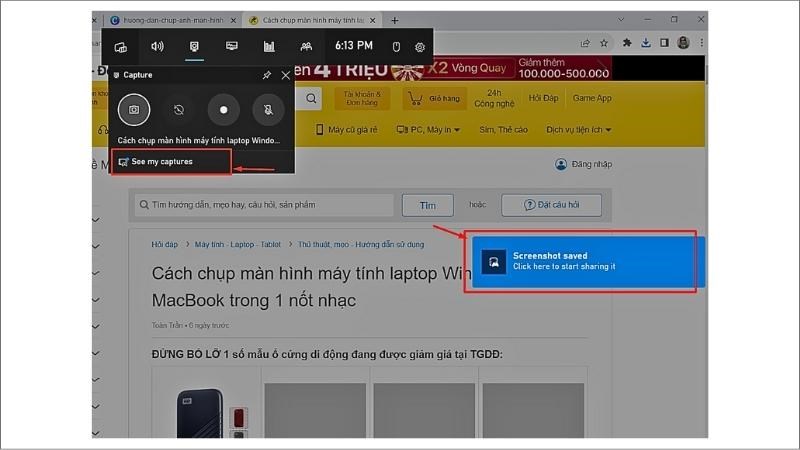Click the 6:13 PM clock in Game Bar

[x=354, y=46]
